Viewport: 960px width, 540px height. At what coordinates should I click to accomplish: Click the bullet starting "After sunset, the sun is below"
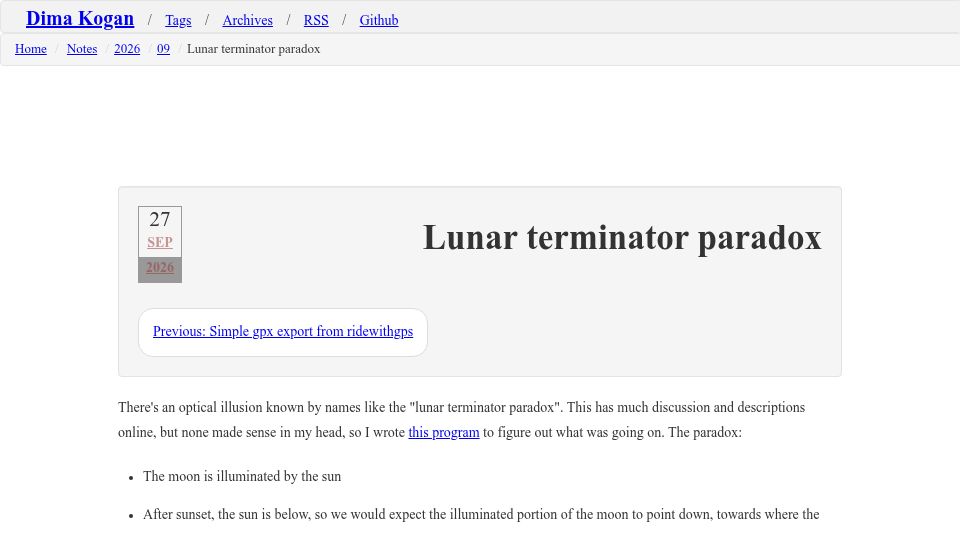[x=481, y=514]
